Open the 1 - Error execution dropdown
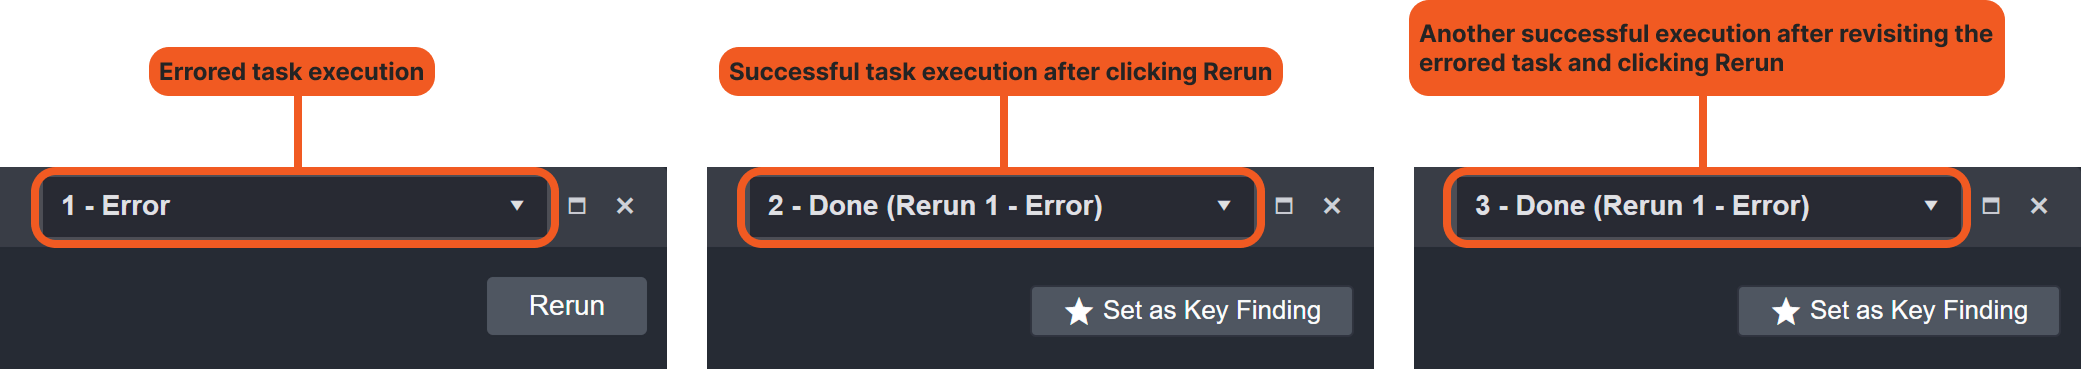Image resolution: width=2081 pixels, height=369 pixels. pyautogui.click(x=294, y=207)
